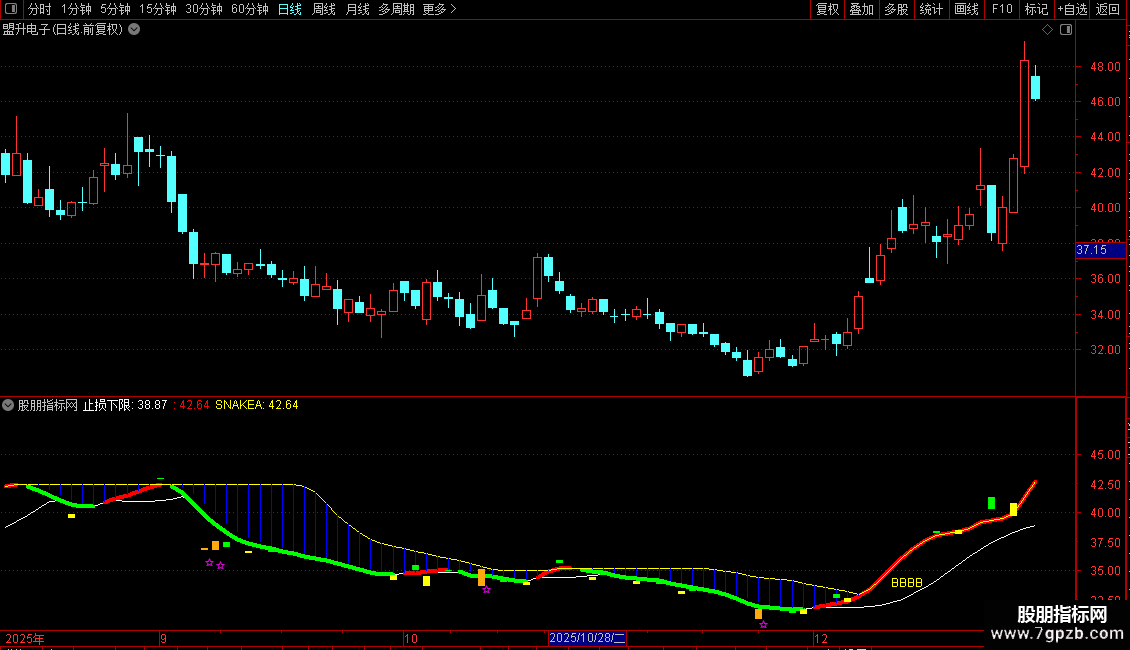Click the month 9 timeline label
This screenshot has height=650, width=1130.
164,638
